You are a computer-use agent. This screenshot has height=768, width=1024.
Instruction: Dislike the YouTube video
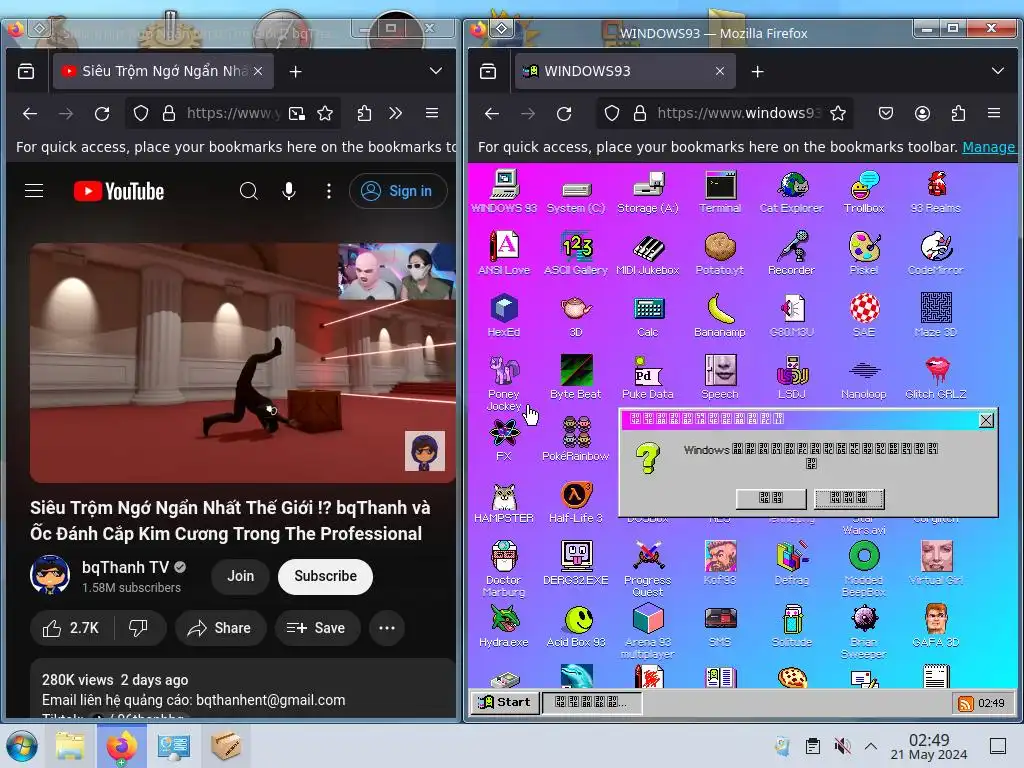(138, 628)
